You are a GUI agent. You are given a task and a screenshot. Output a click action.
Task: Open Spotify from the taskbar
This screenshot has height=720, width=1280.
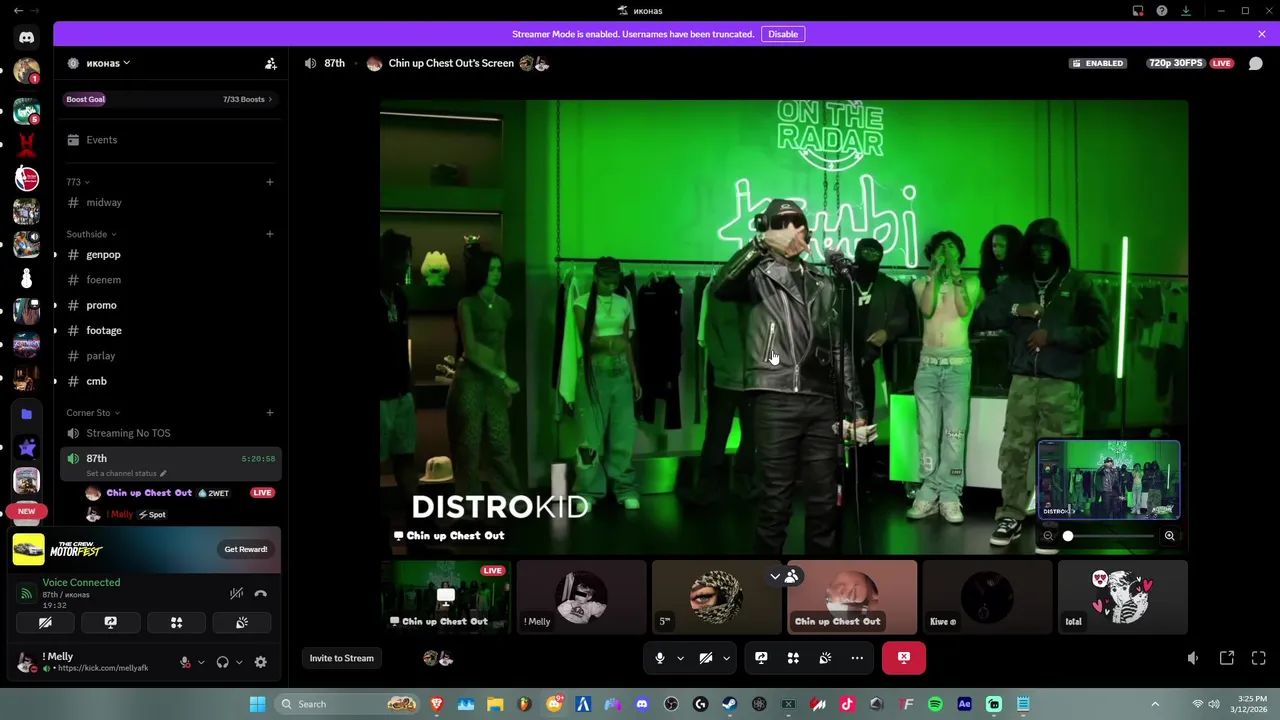tap(935, 704)
